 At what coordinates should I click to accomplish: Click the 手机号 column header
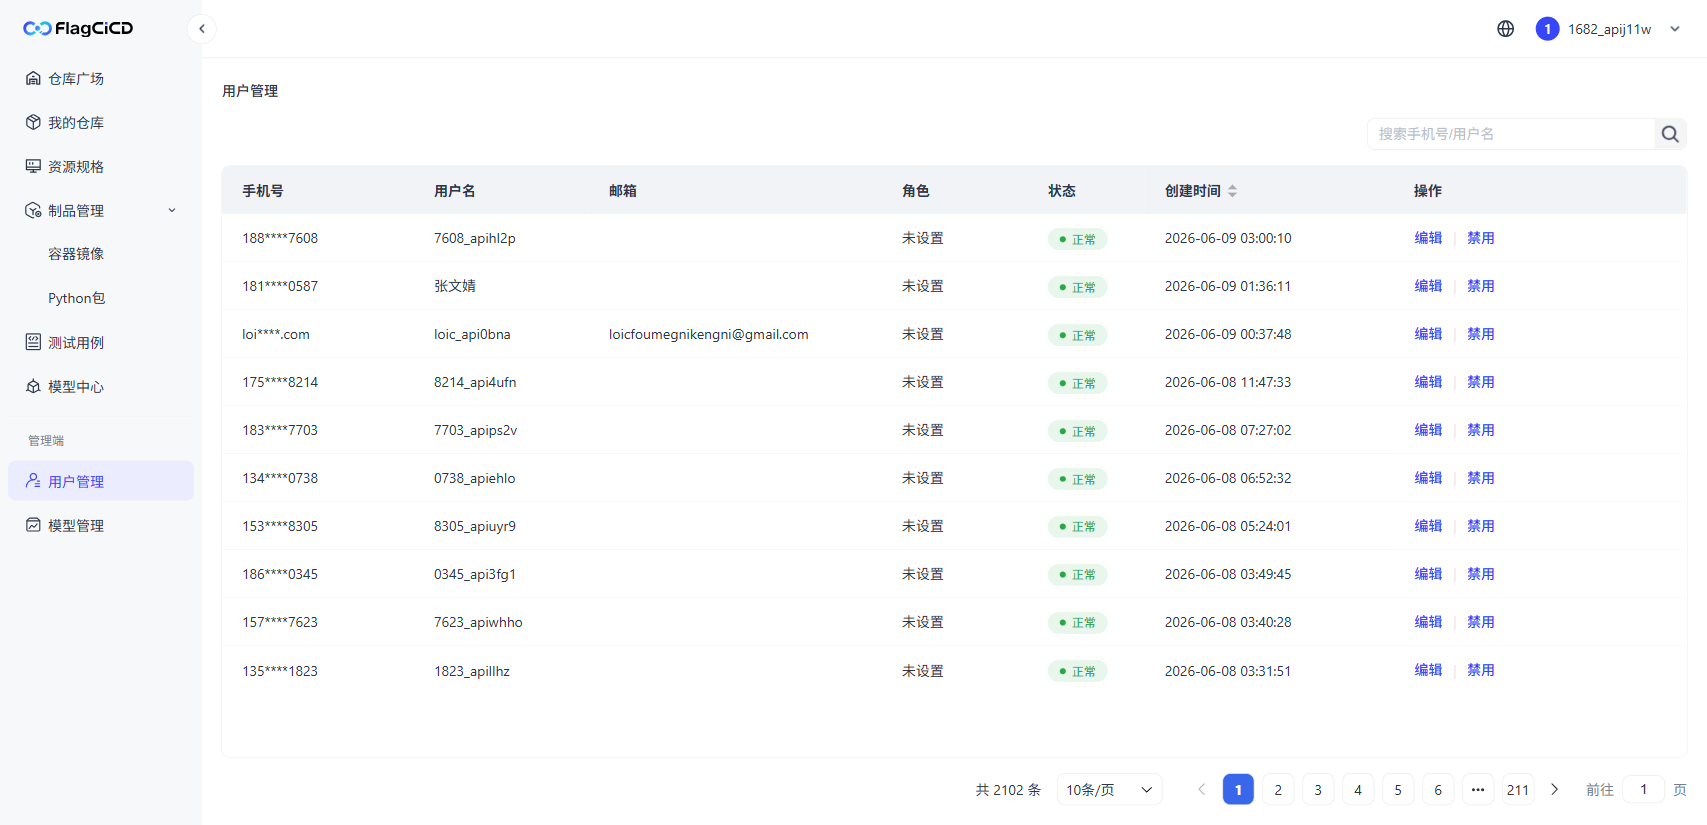263,191
